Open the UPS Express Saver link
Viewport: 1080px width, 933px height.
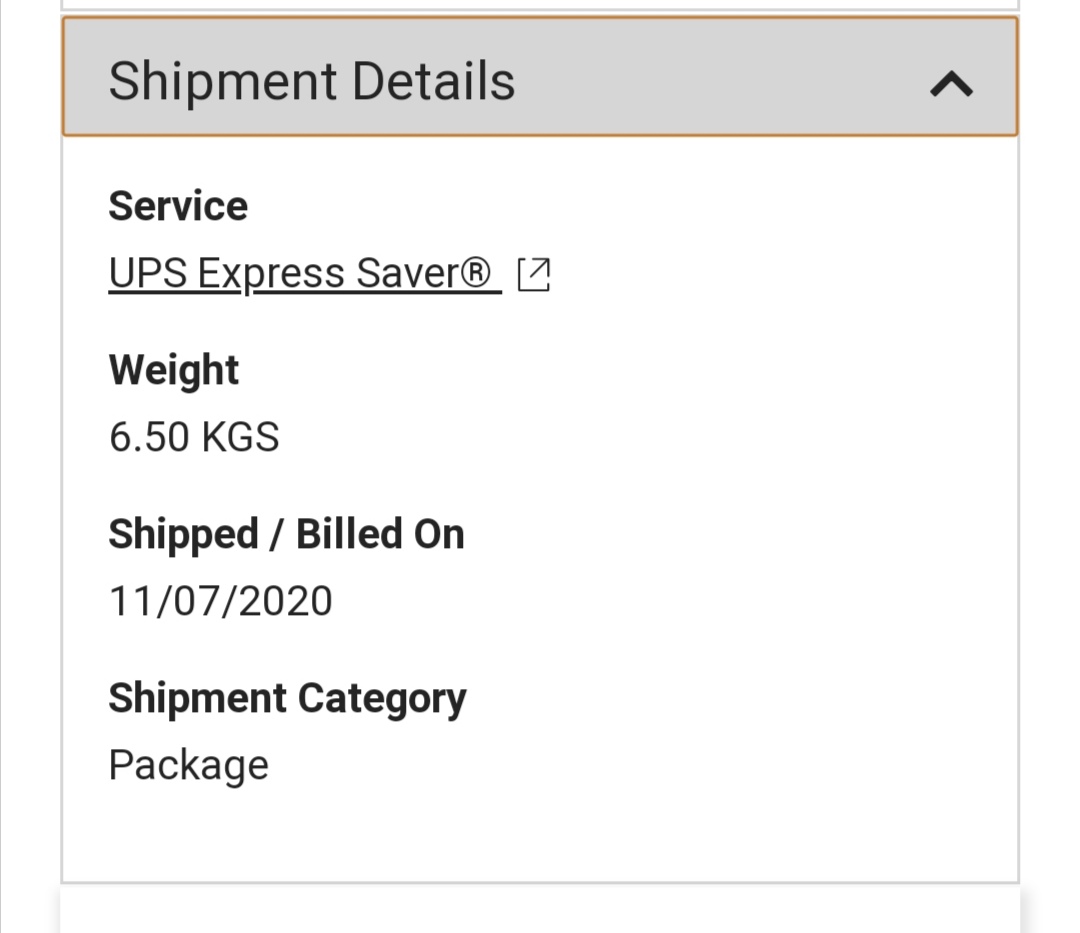click(x=305, y=274)
